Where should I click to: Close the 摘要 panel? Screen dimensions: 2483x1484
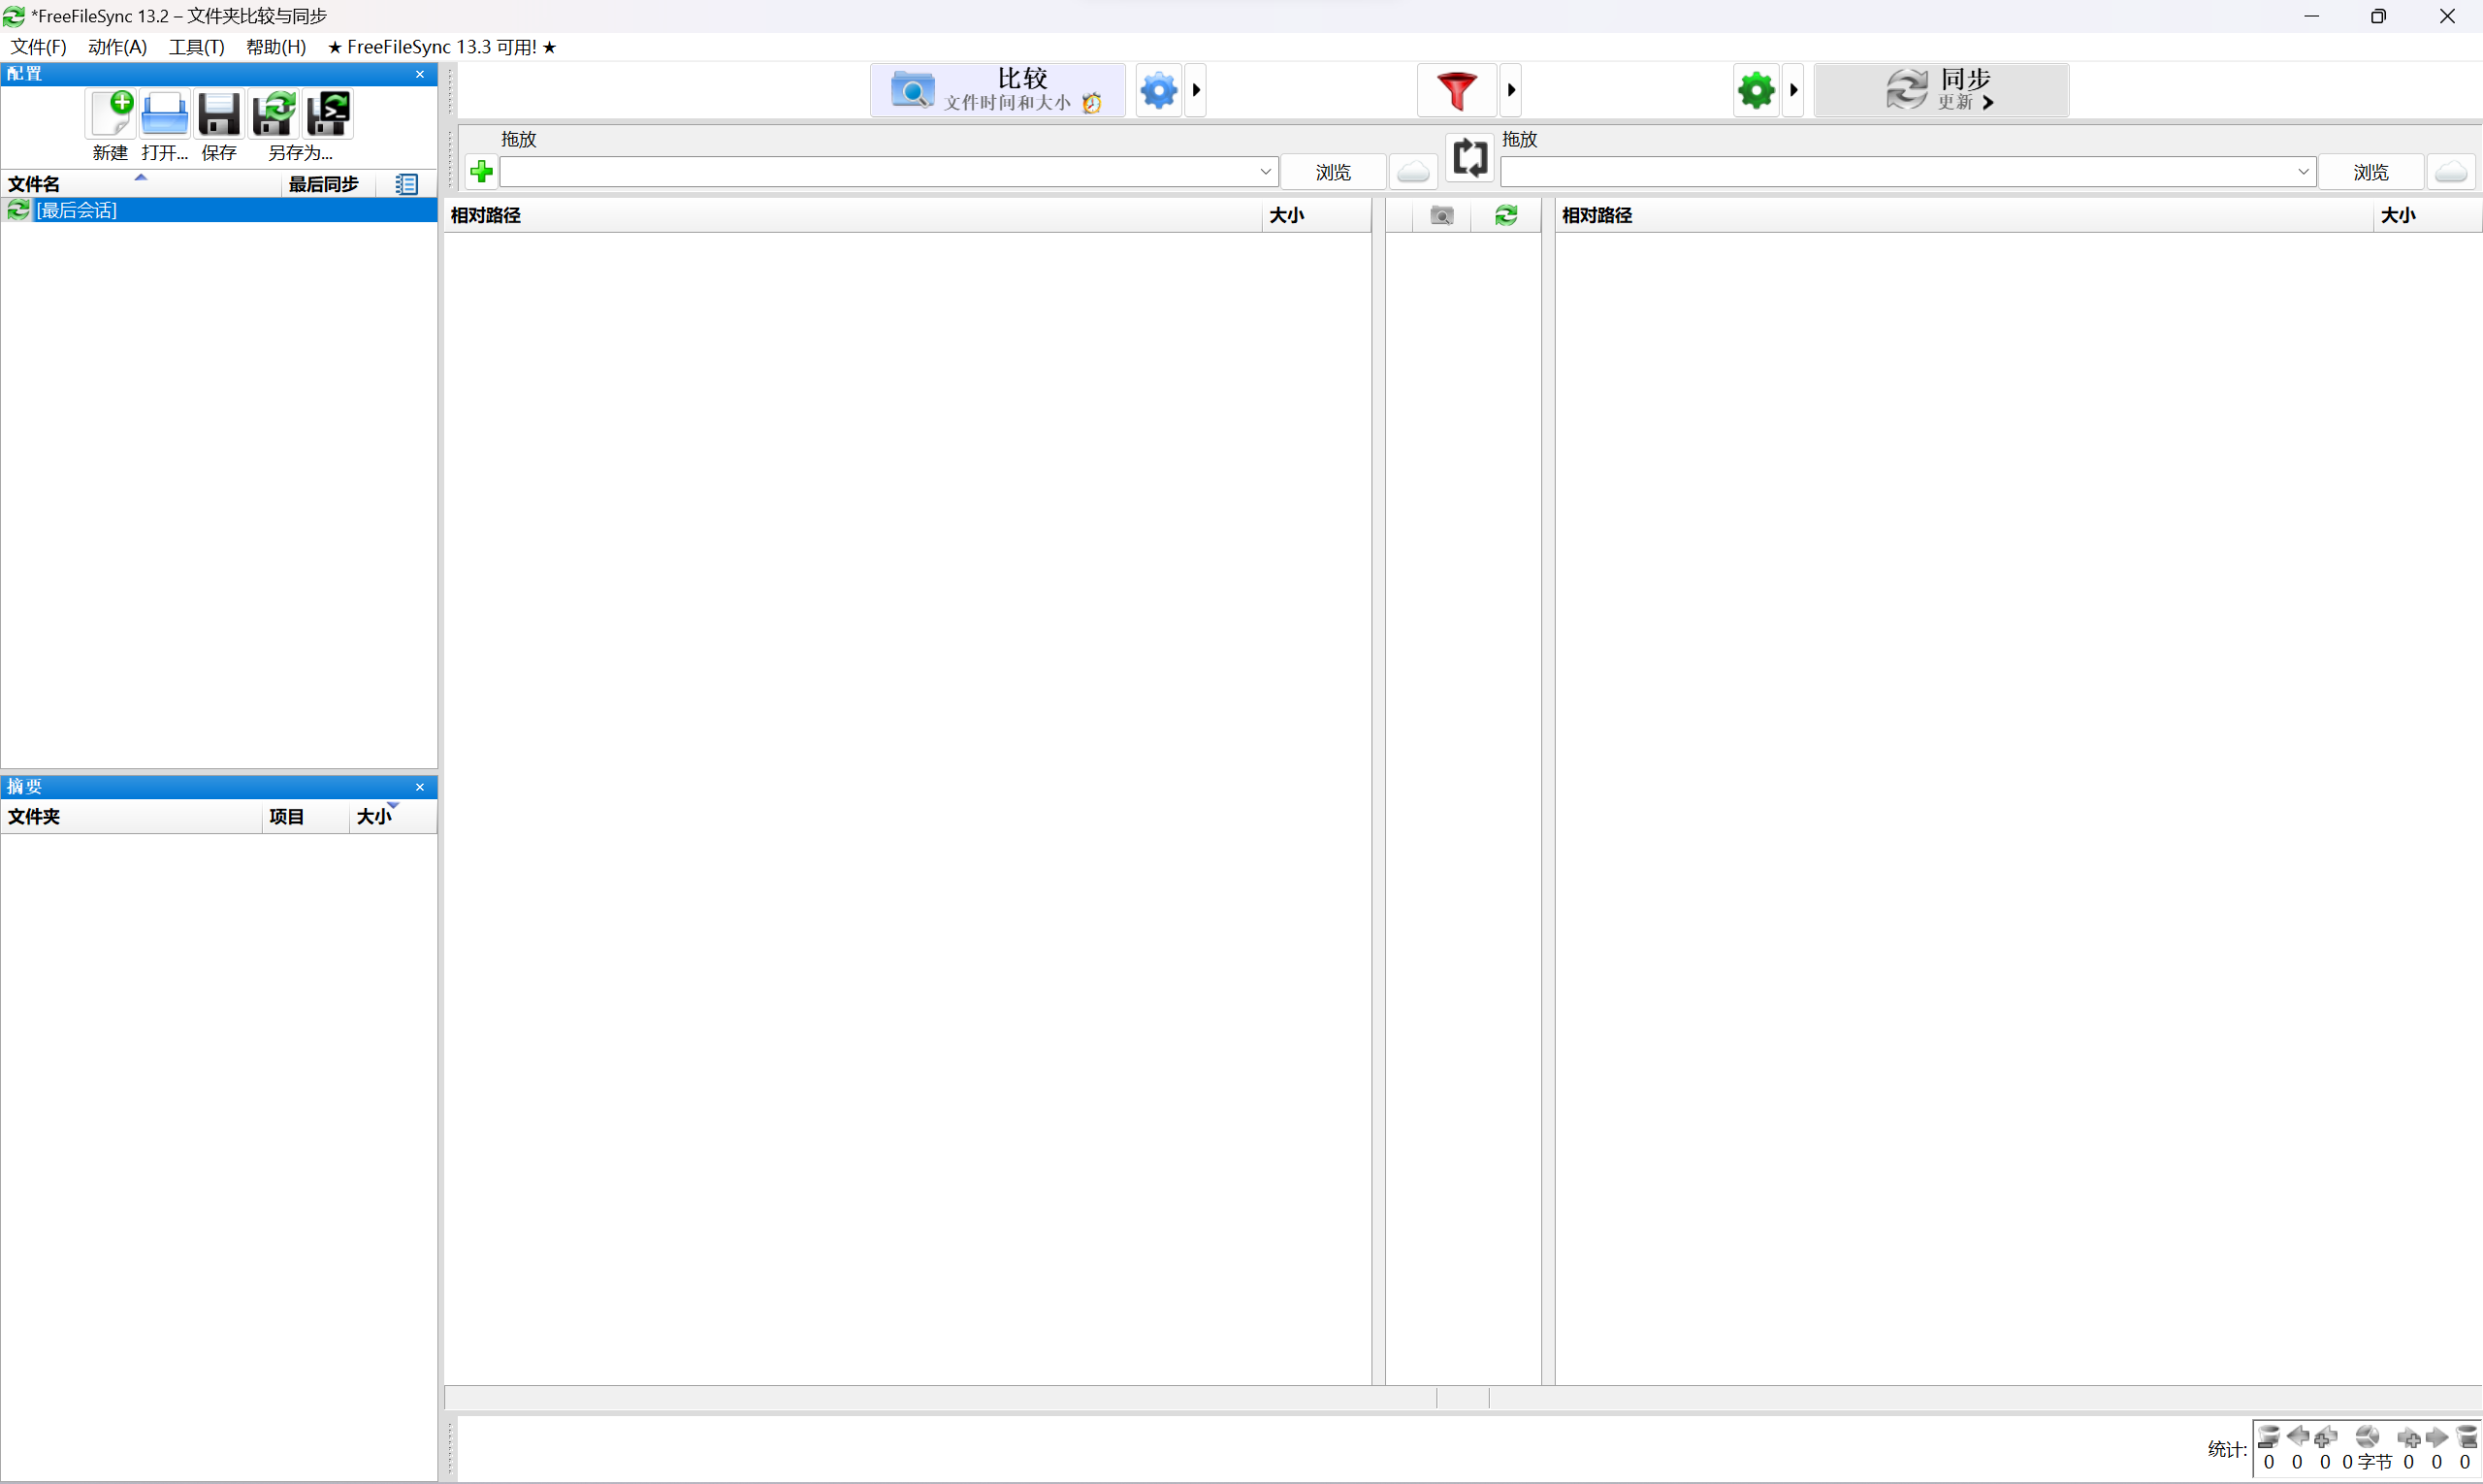[420, 787]
